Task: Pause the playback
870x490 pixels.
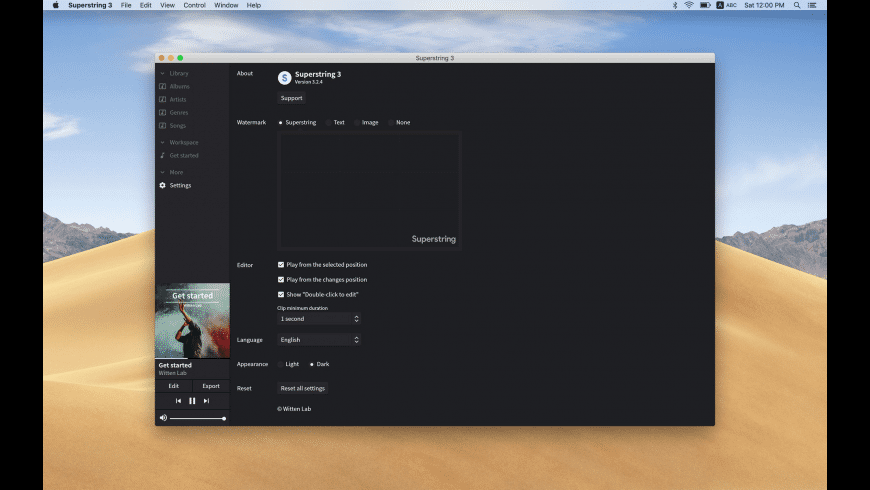Action: [192, 401]
